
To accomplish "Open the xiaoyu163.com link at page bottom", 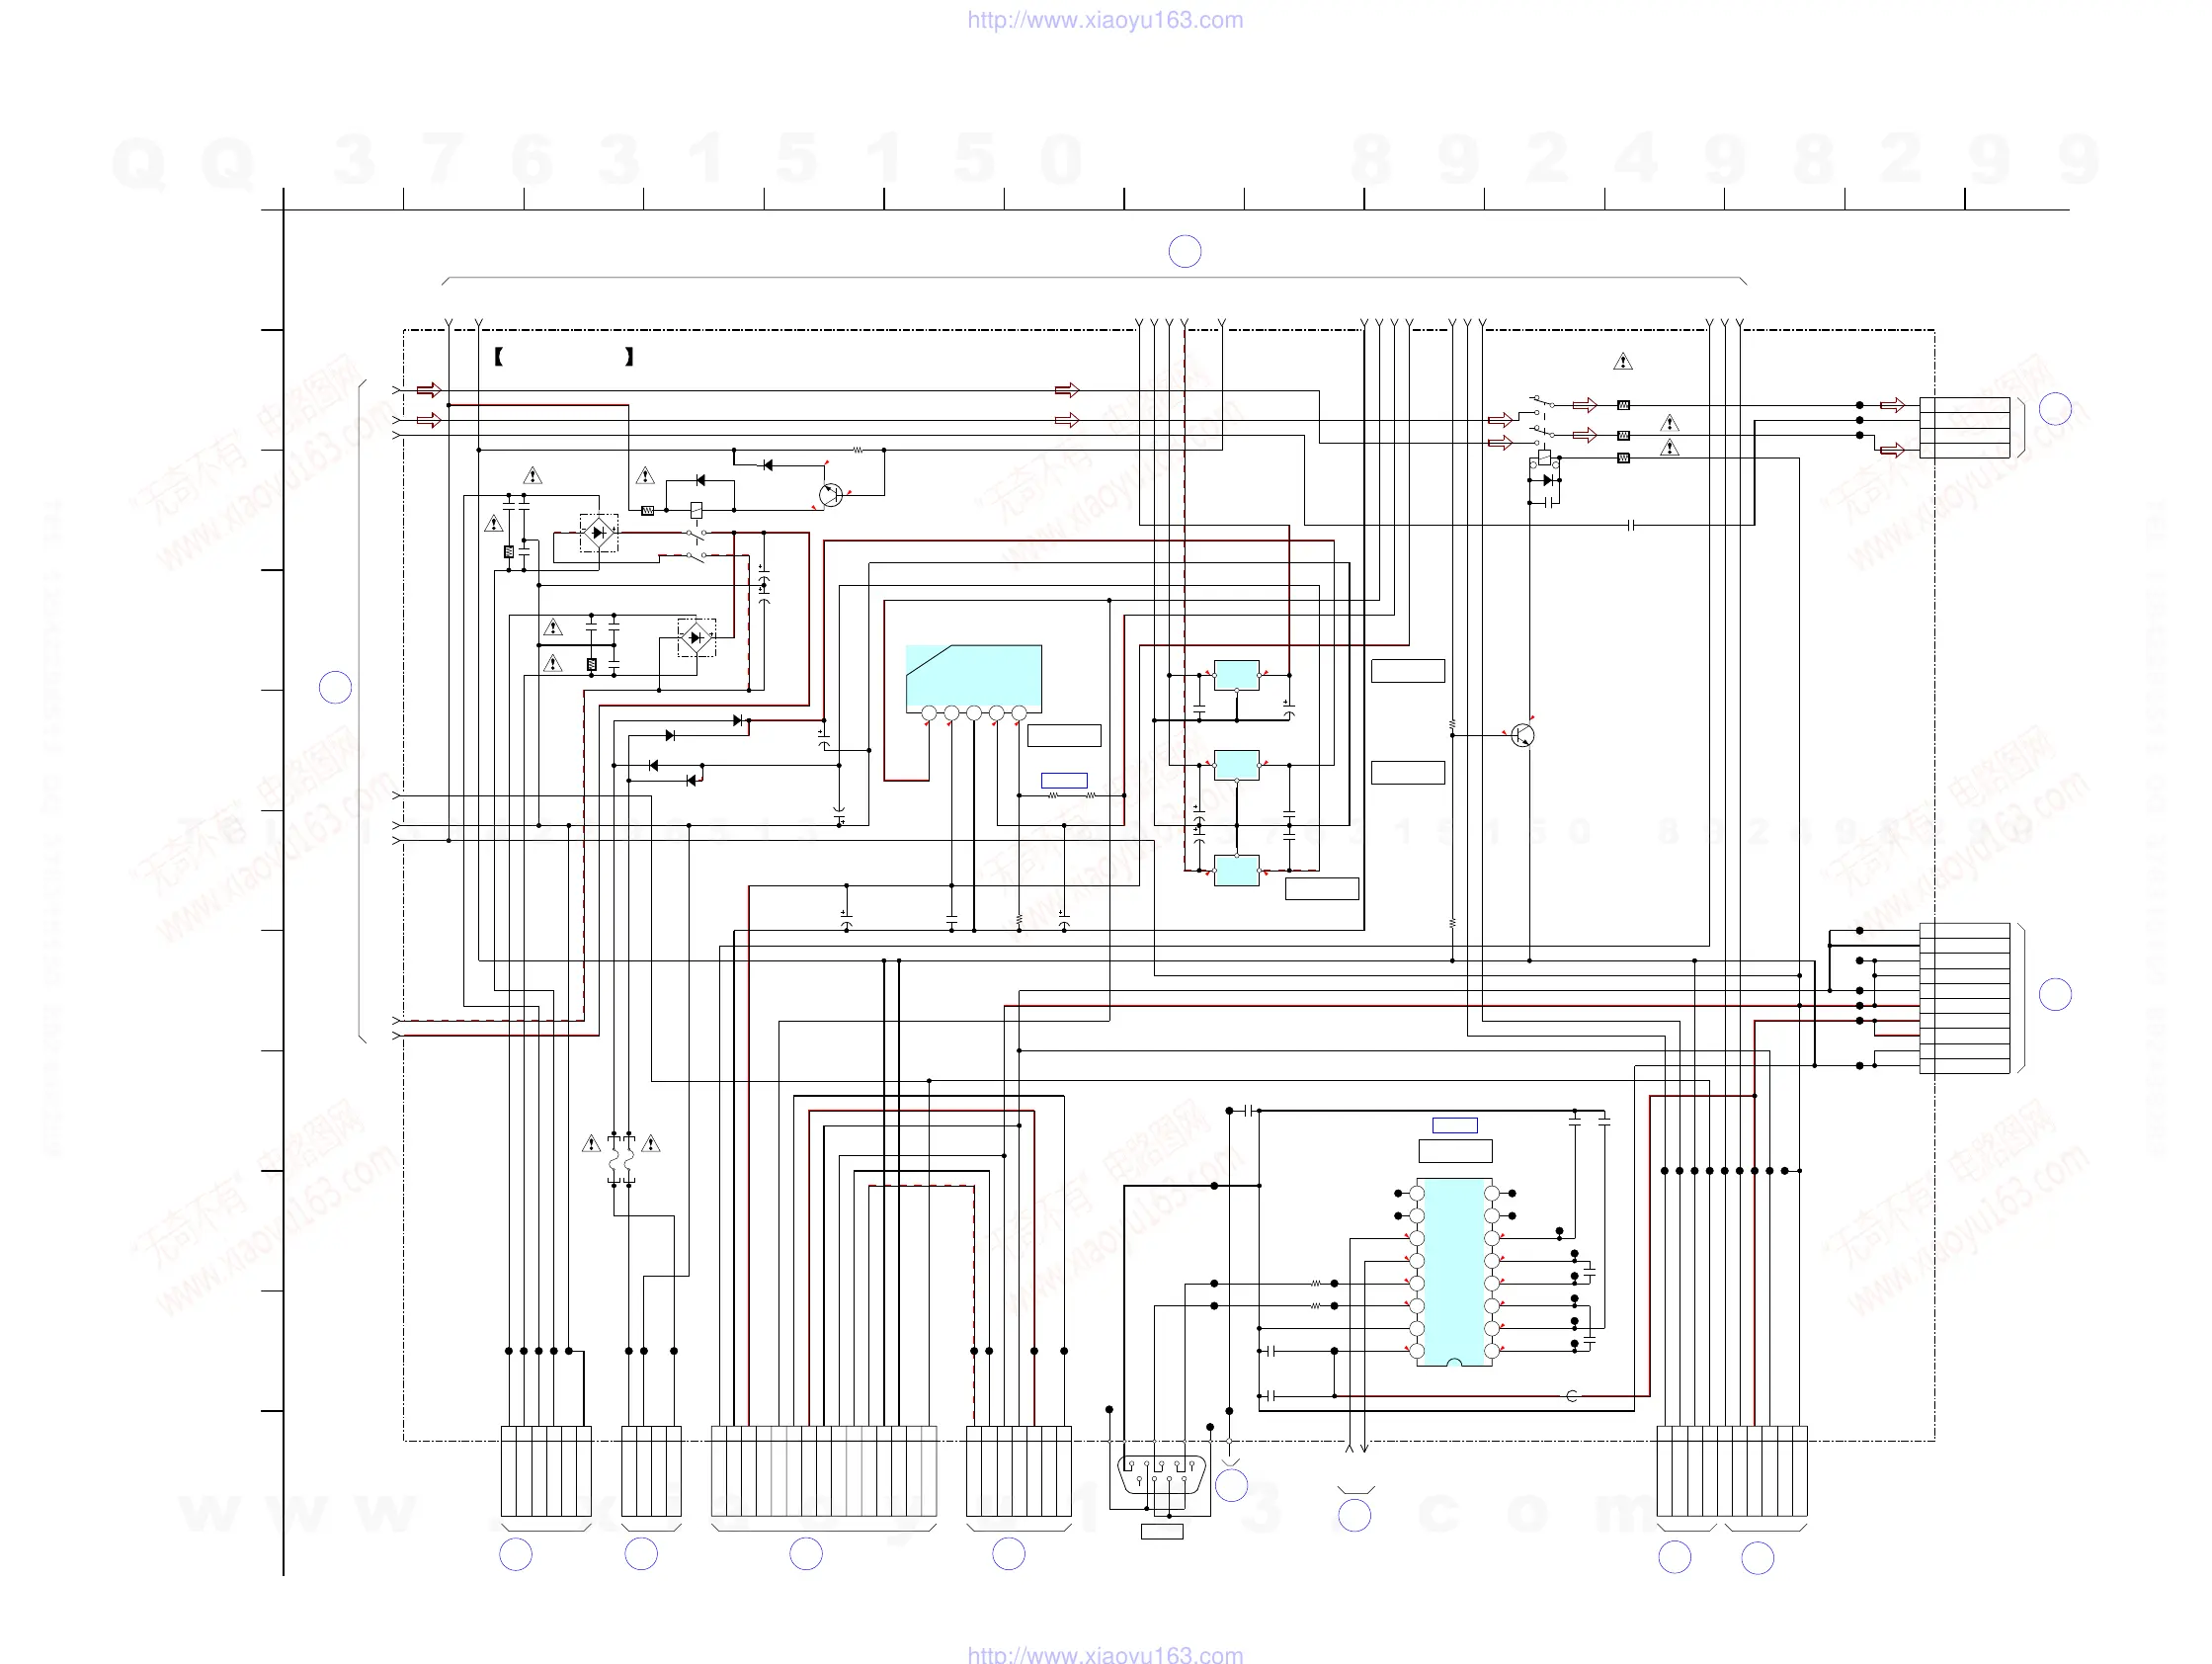I will coord(1105,1654).
